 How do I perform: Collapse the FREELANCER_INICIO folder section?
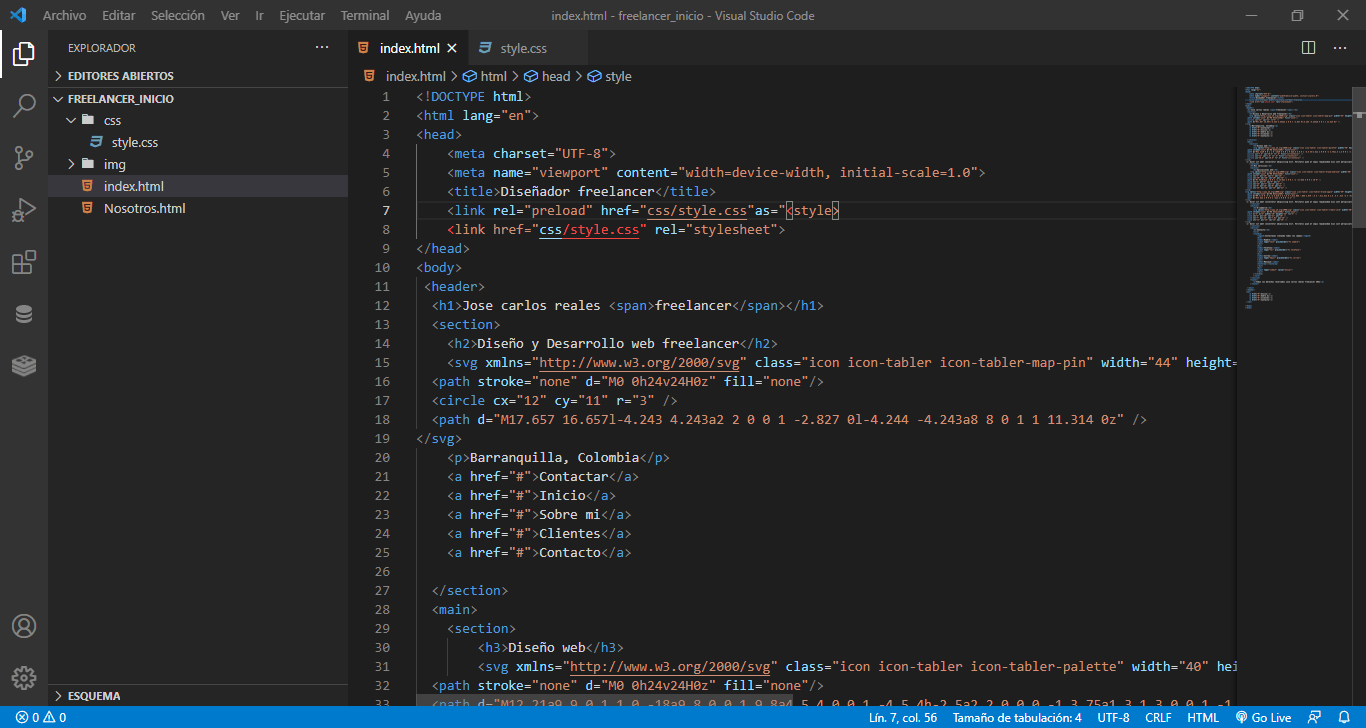tap(198, 99)
